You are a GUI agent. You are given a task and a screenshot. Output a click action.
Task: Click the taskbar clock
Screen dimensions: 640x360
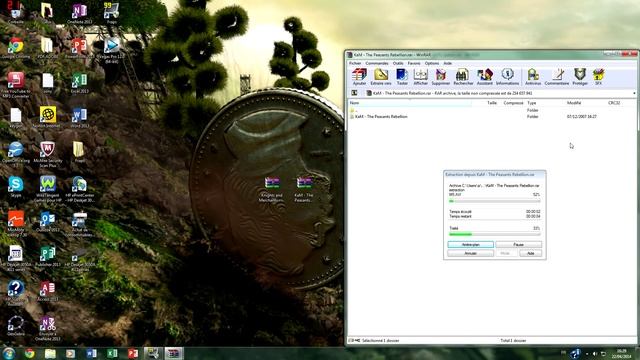(621, 353)
